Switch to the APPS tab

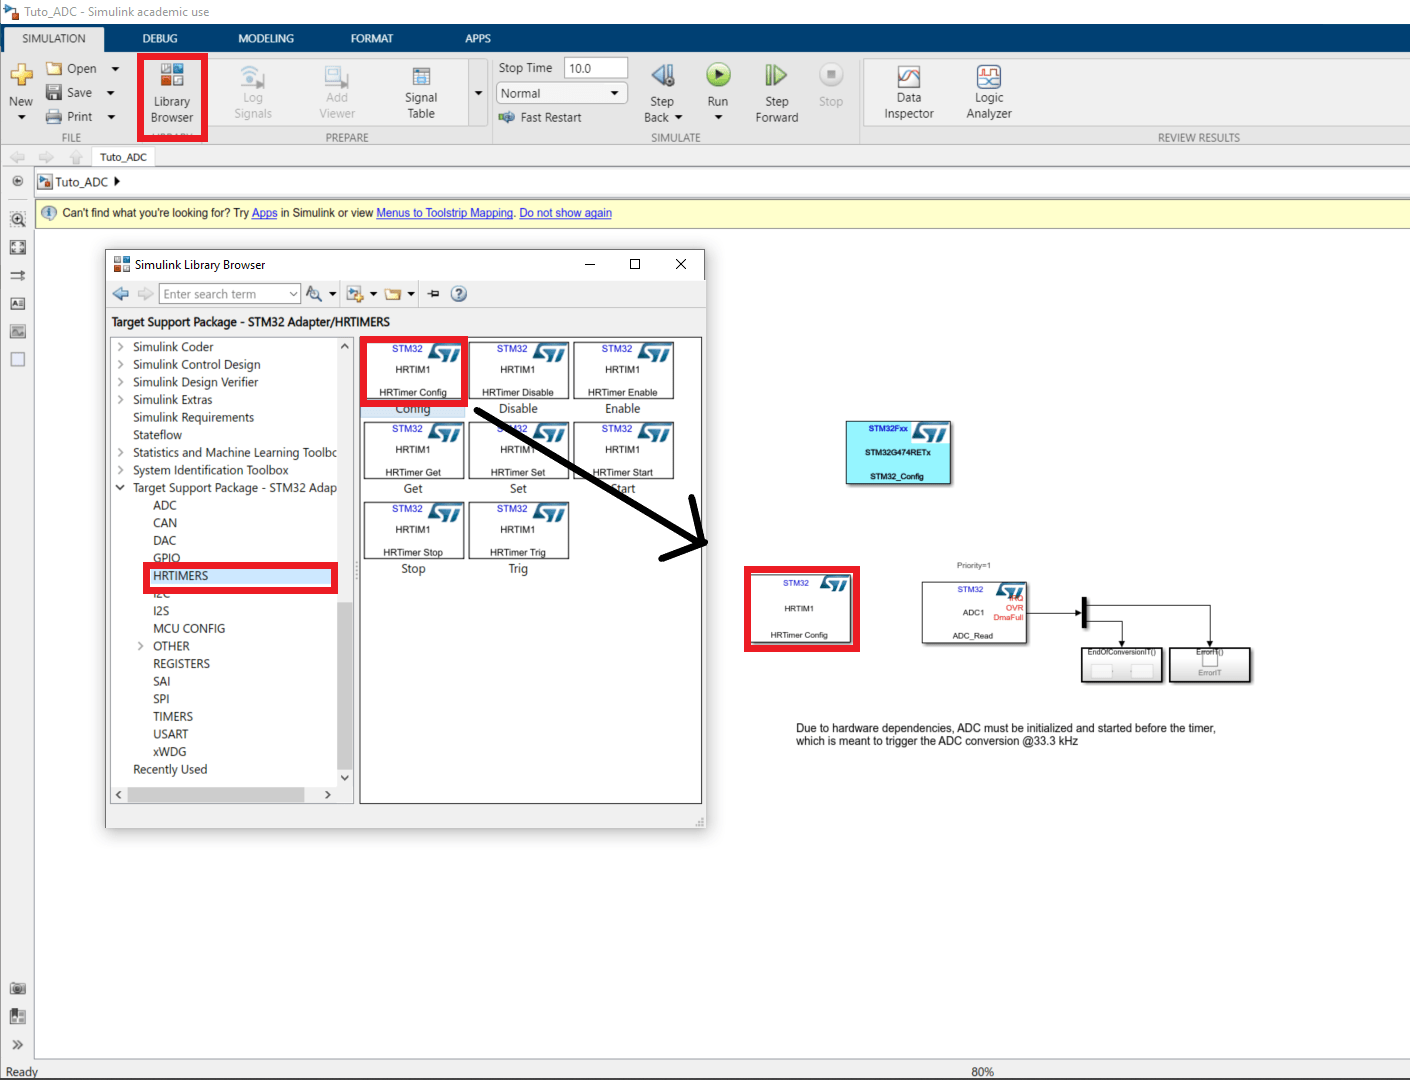tap(478, 38)
